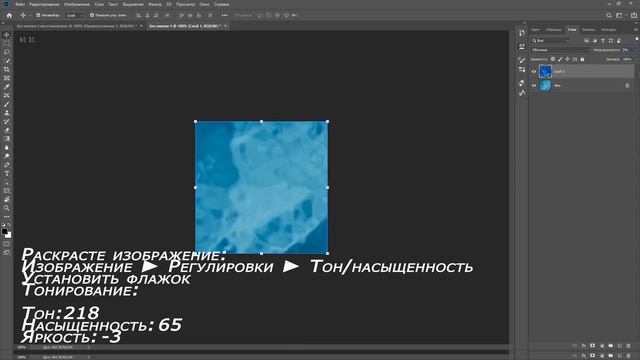Open the Edit Toolbar three-dots button
This screenshot has width=640, height=360.
pyautogui.click(x=7, y=217)
